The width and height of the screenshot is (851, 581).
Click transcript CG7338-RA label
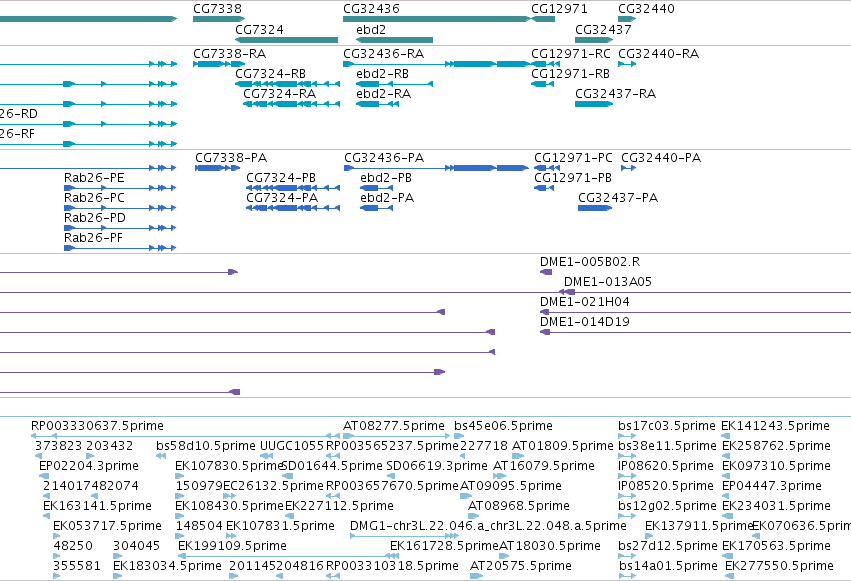click(230, 54)
